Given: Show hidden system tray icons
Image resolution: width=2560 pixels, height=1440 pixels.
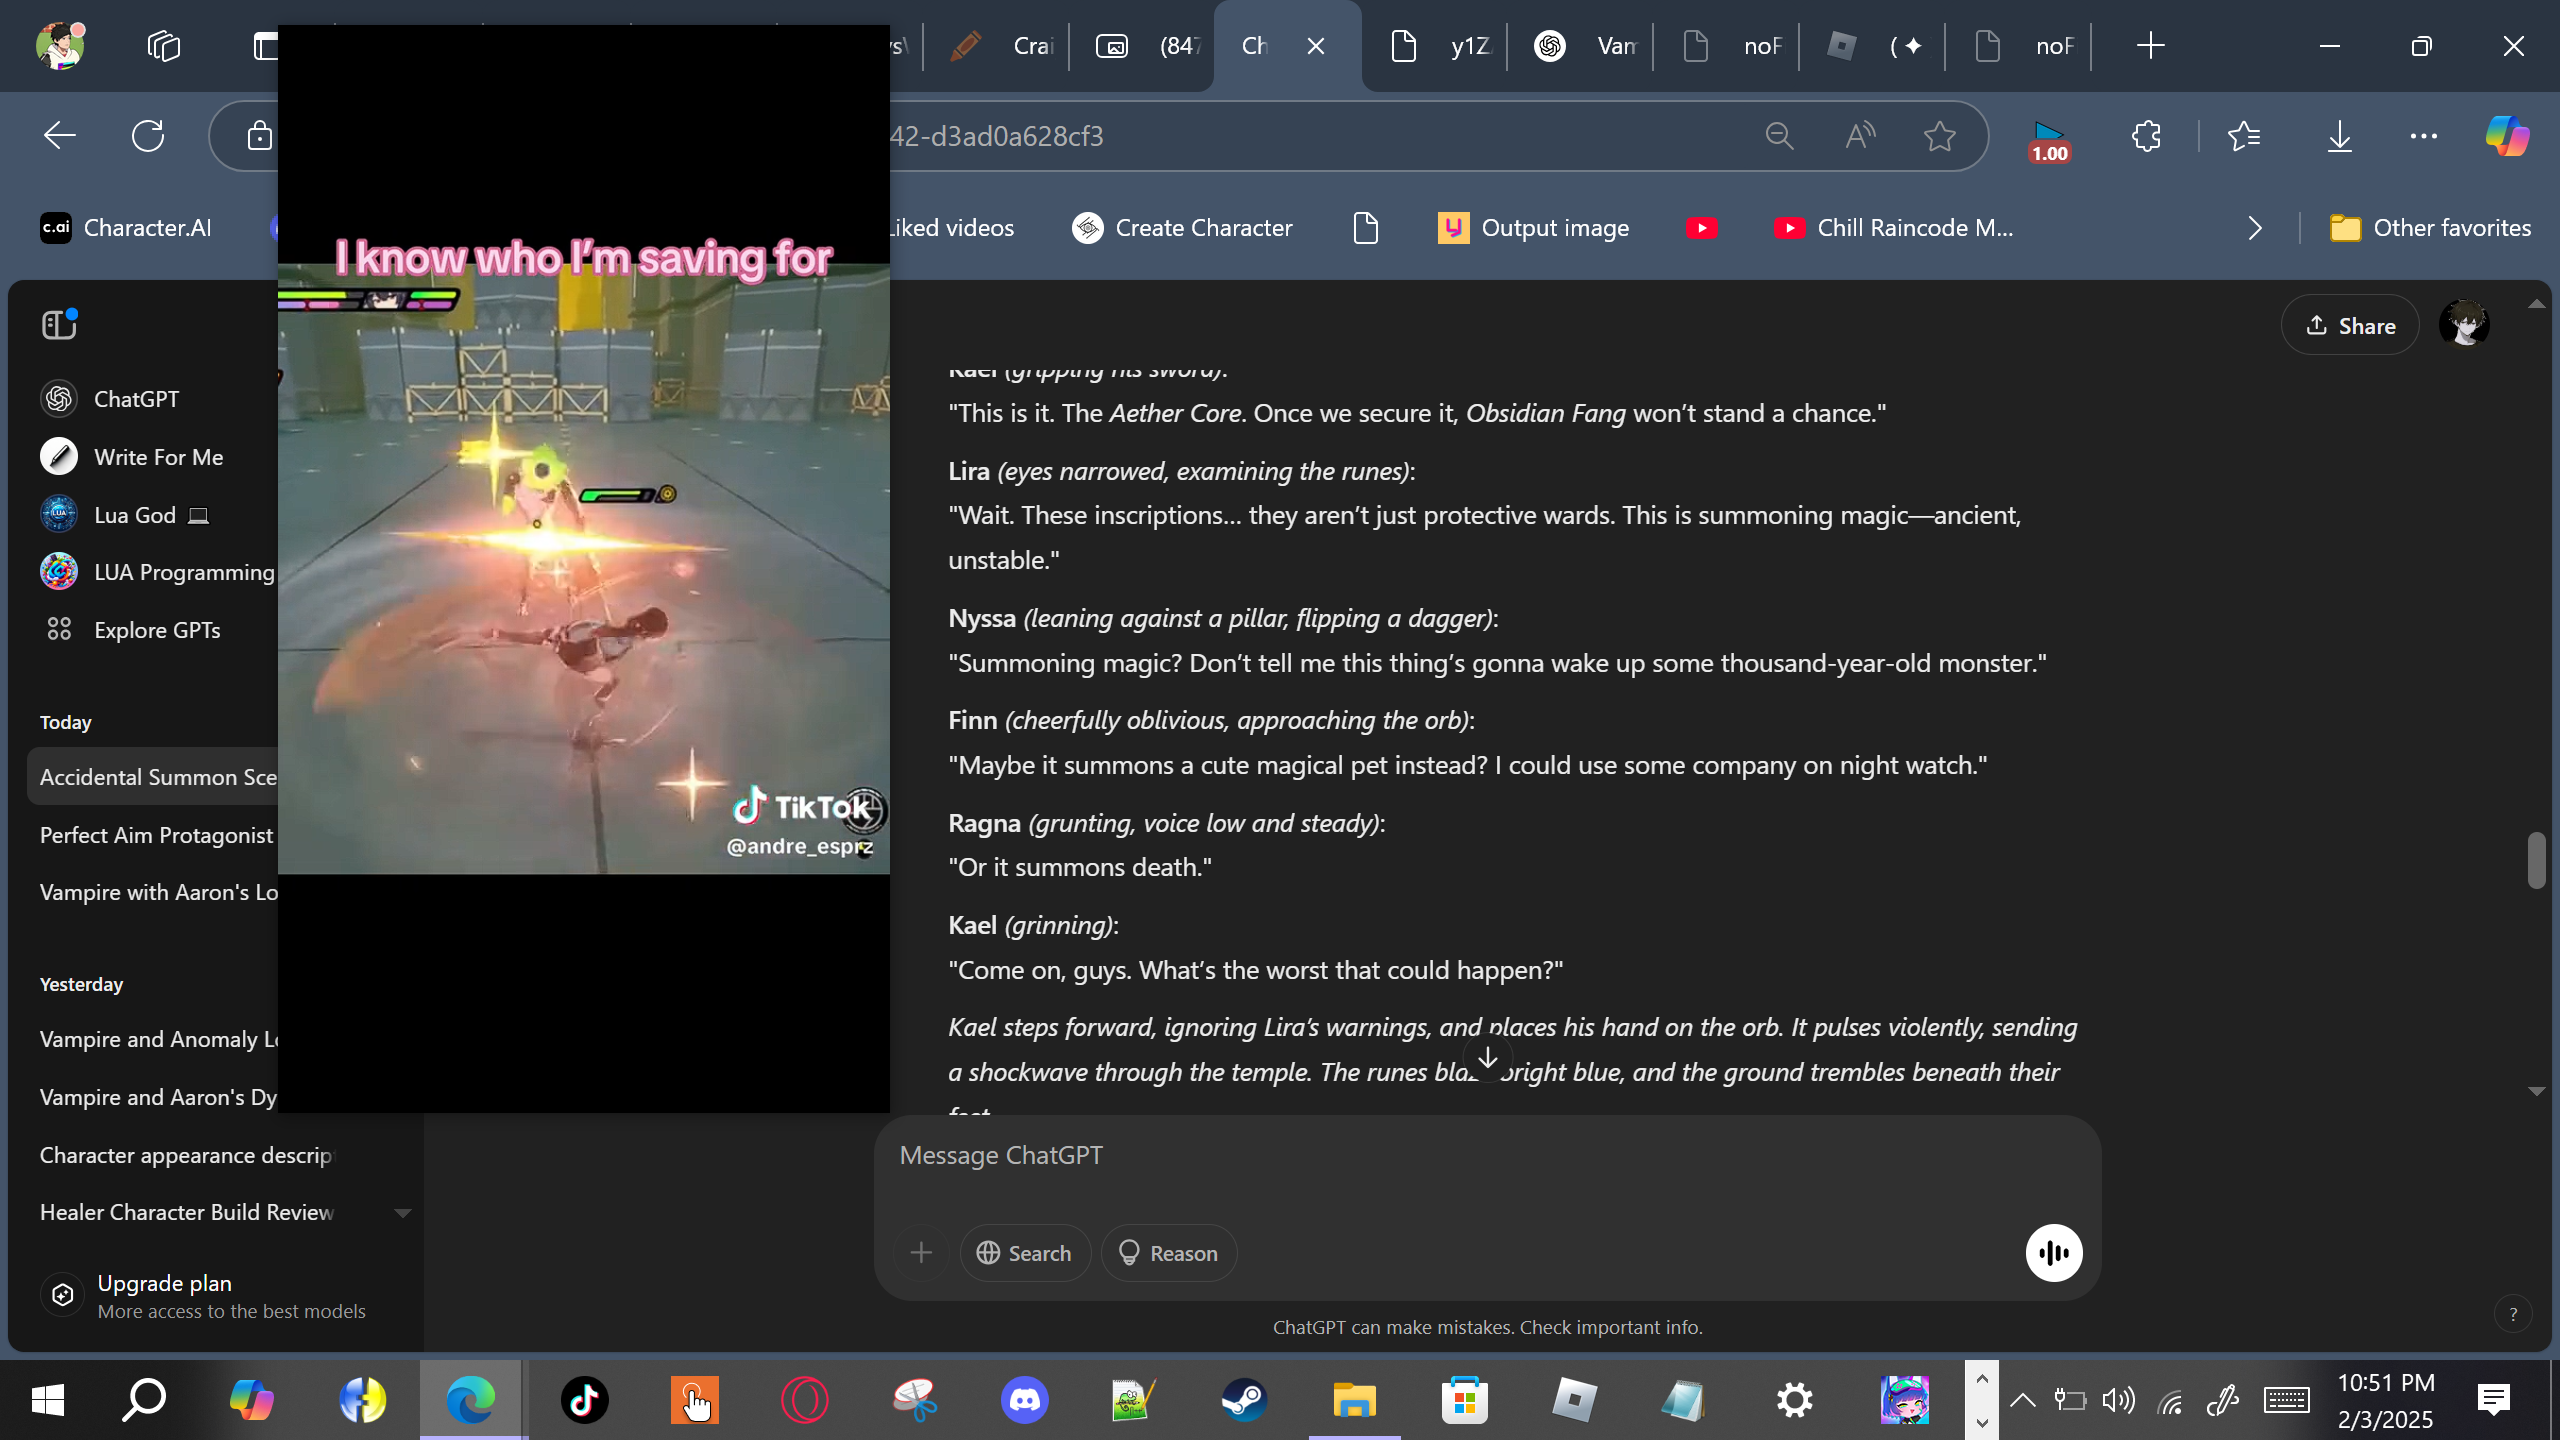Looking at the screenshot, I should point(2022,1400).
